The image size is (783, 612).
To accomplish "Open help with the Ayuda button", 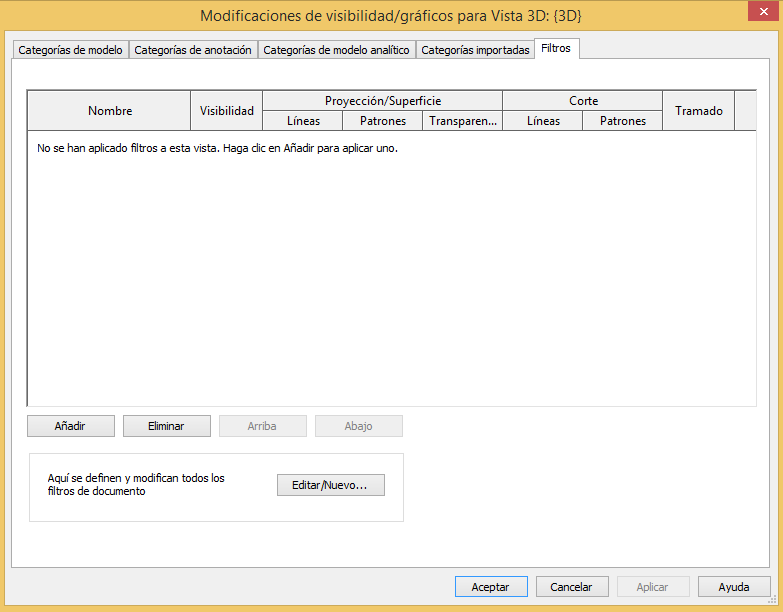I will 734,587.
